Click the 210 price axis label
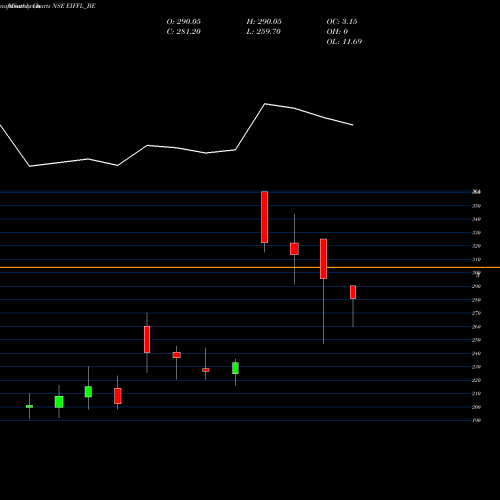The height and width of the screenshot is (500, 500). tap(476, 394)
